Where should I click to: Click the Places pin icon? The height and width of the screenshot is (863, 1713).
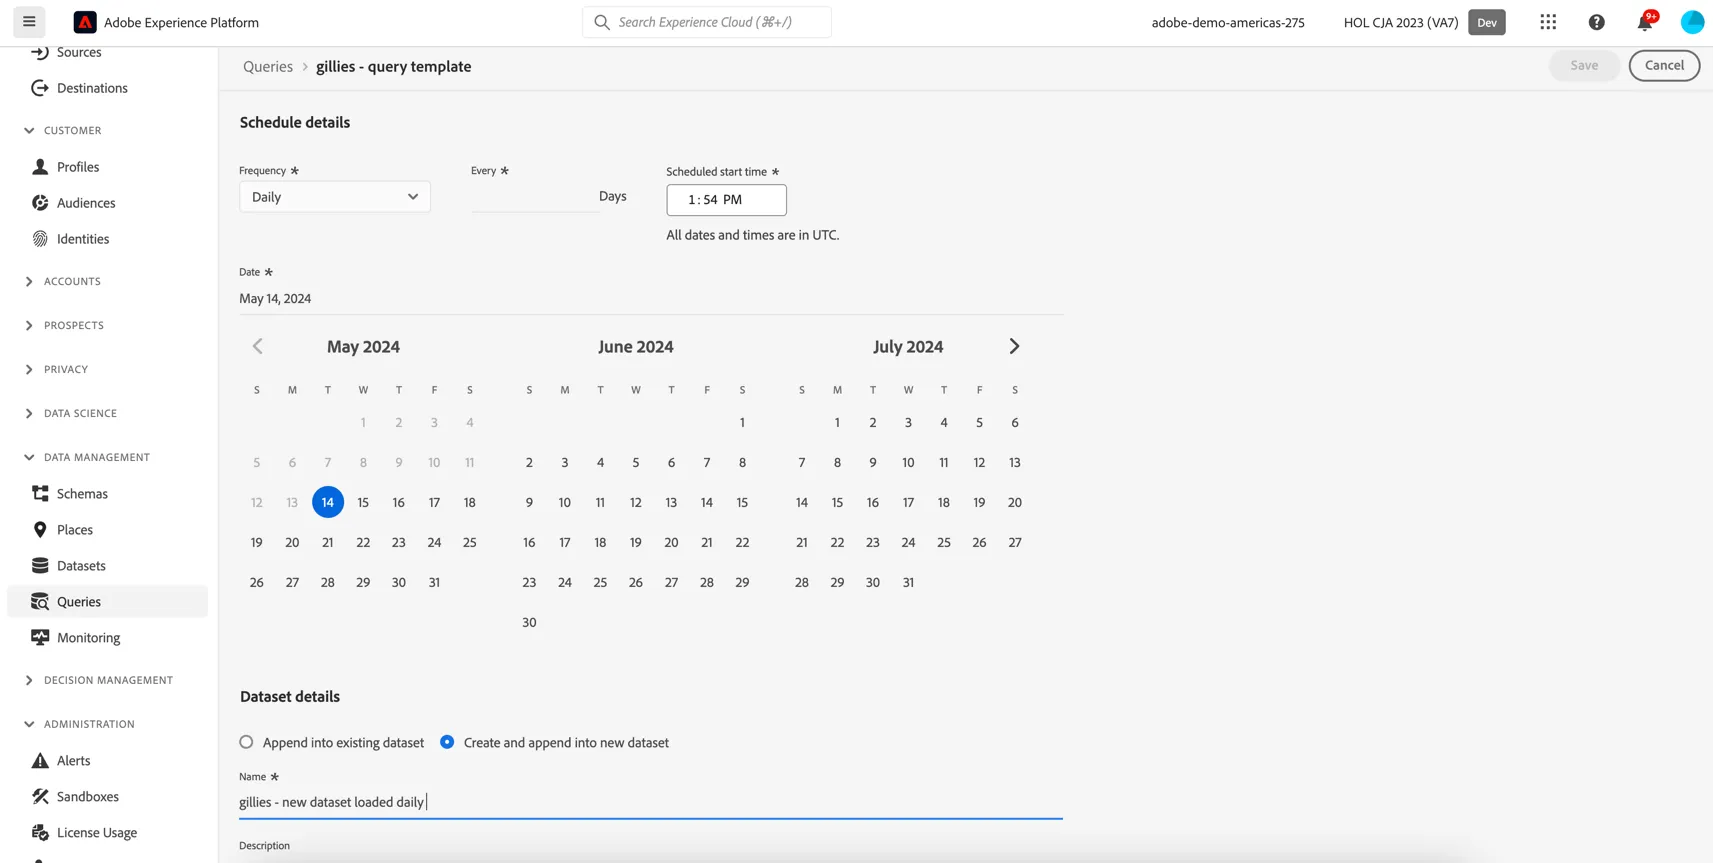tap(40, 530)
